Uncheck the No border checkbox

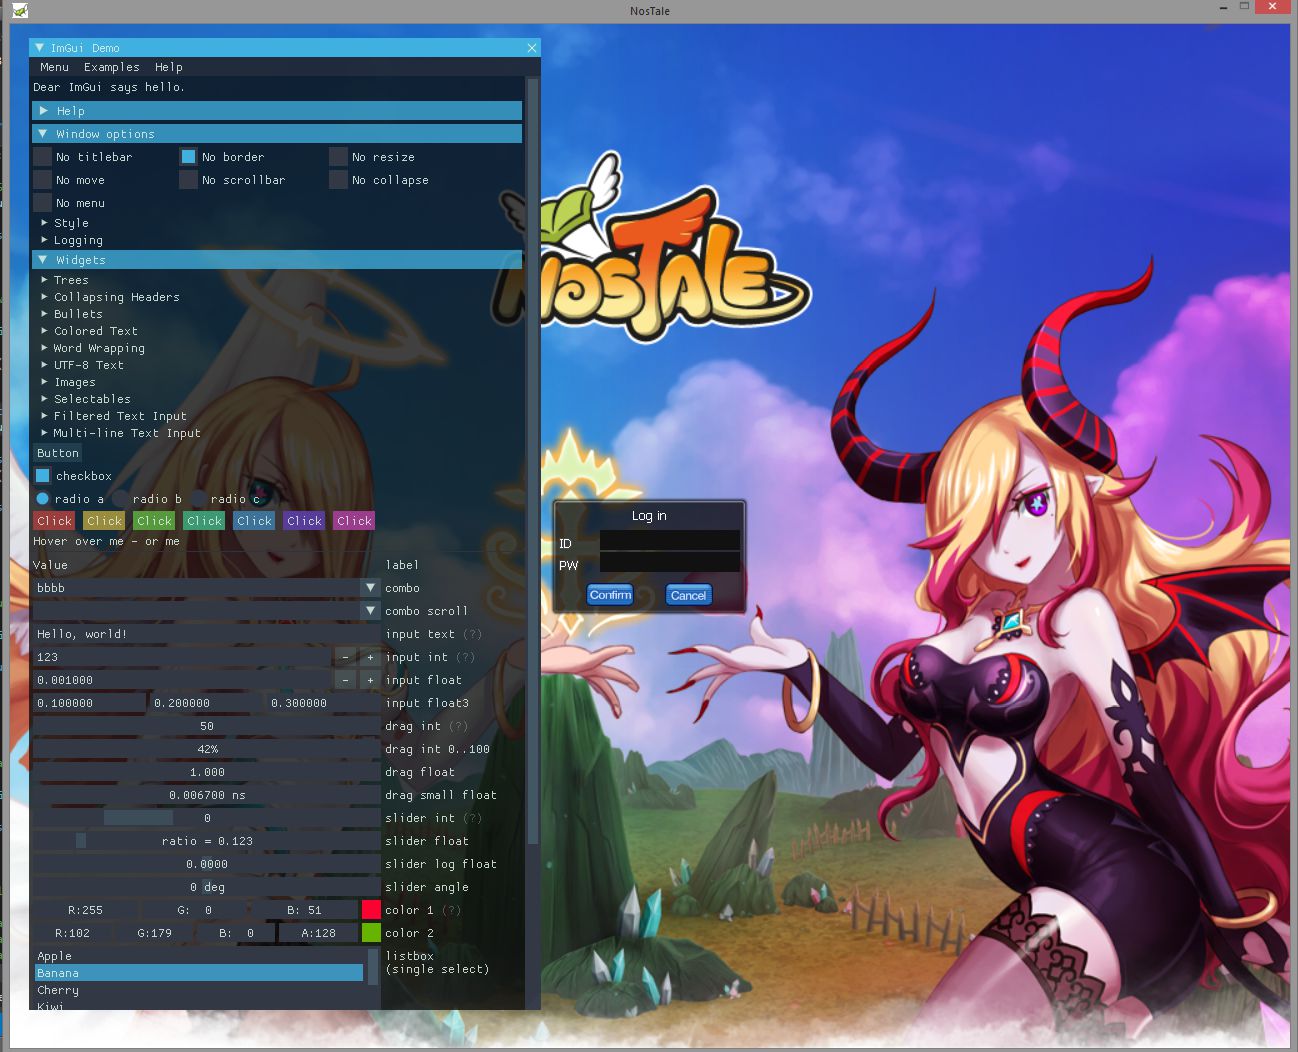click(188, 157)
